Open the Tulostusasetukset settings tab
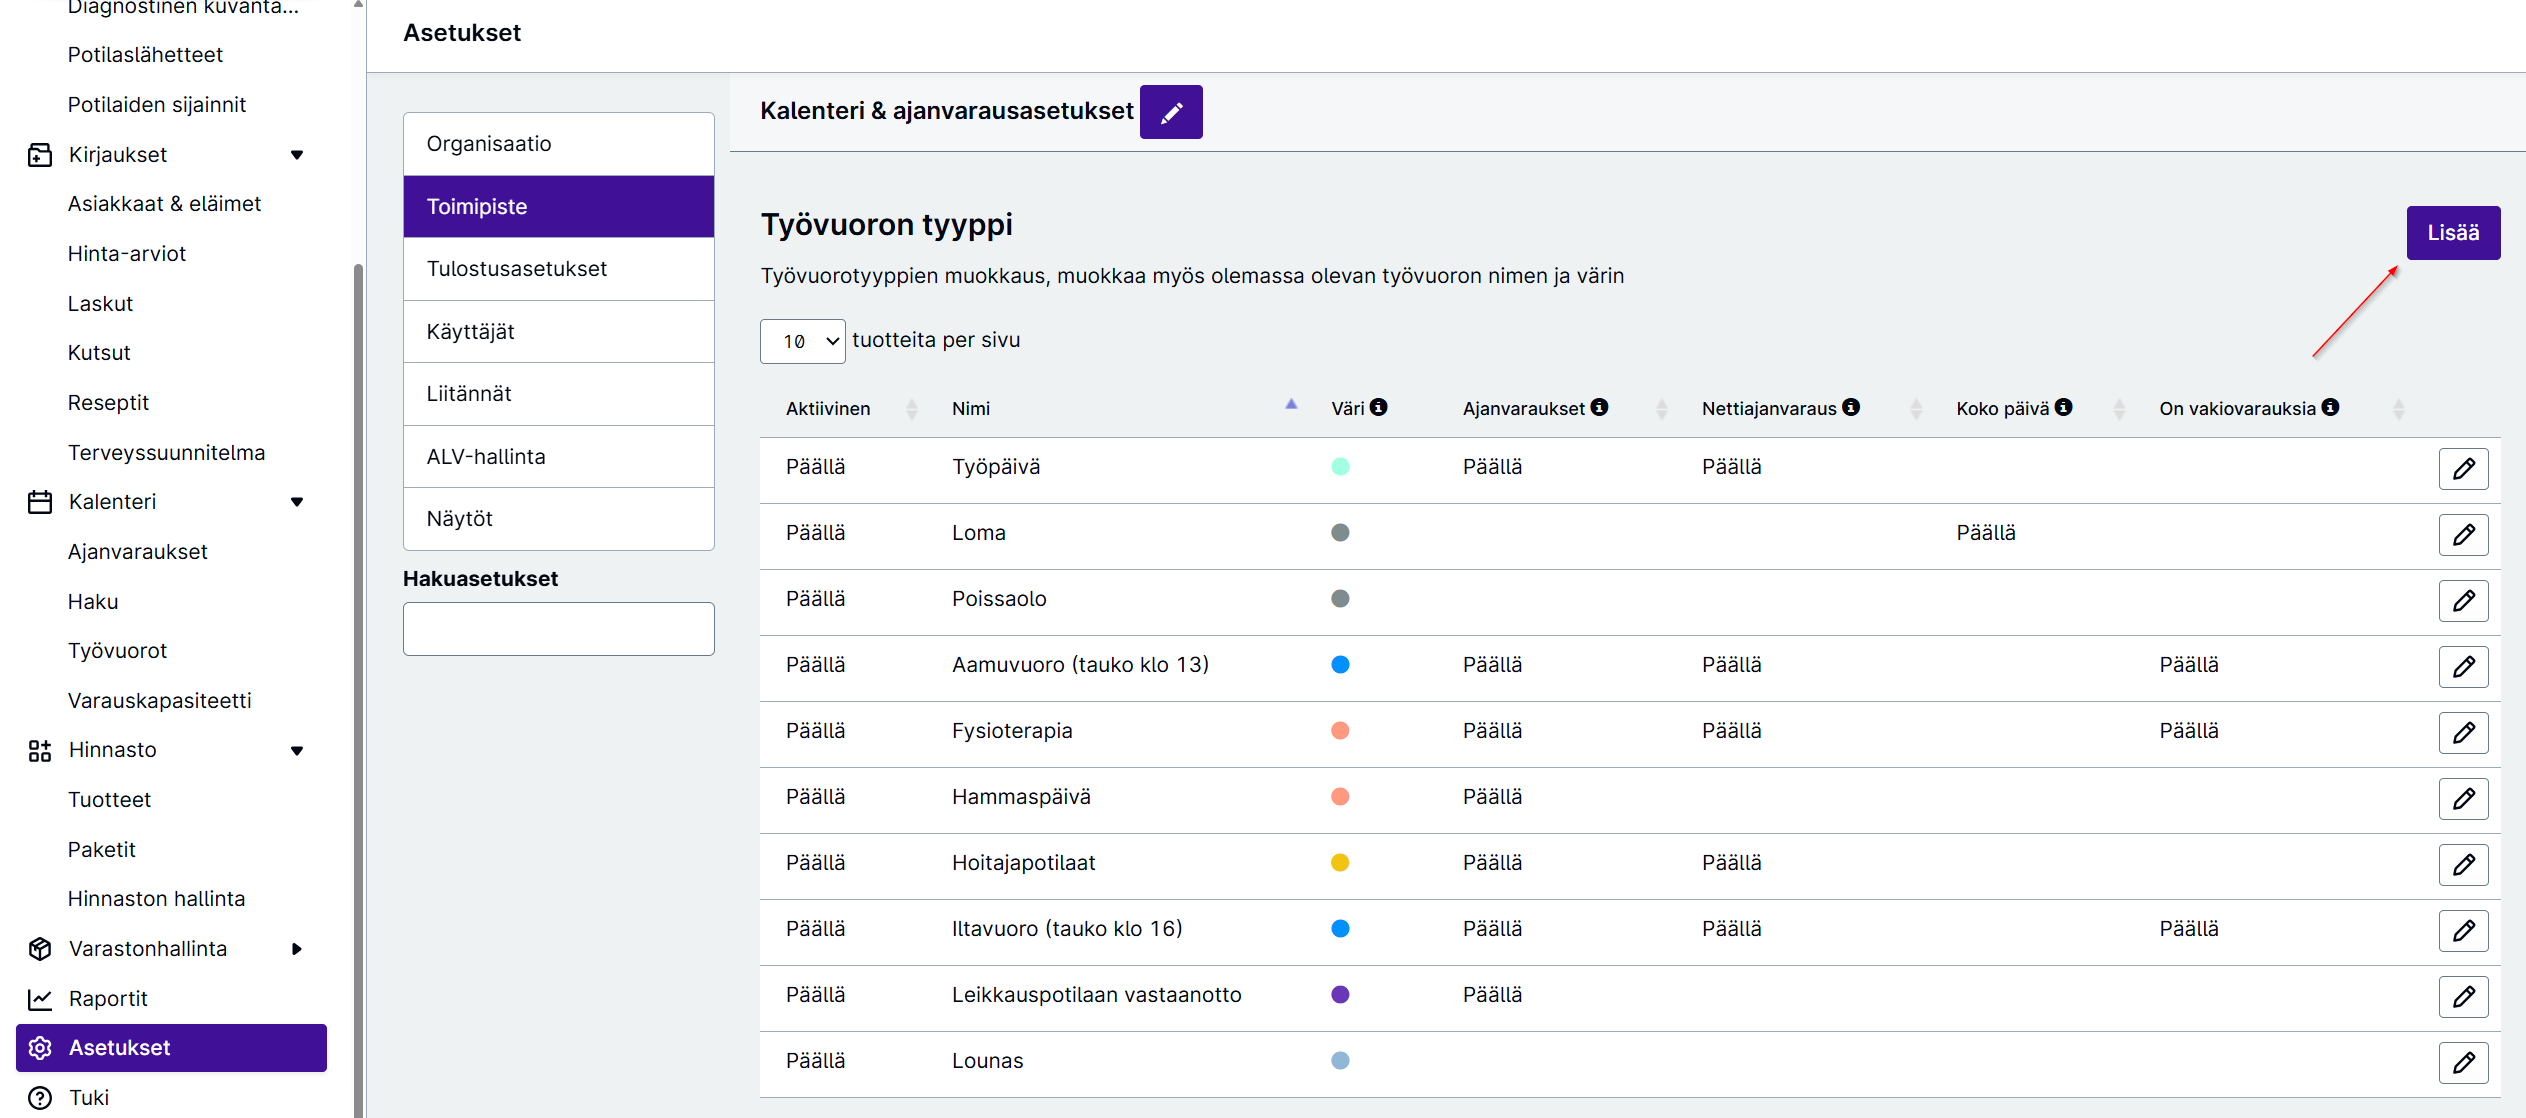2526x1118 pixels. [x=558, y=269]
